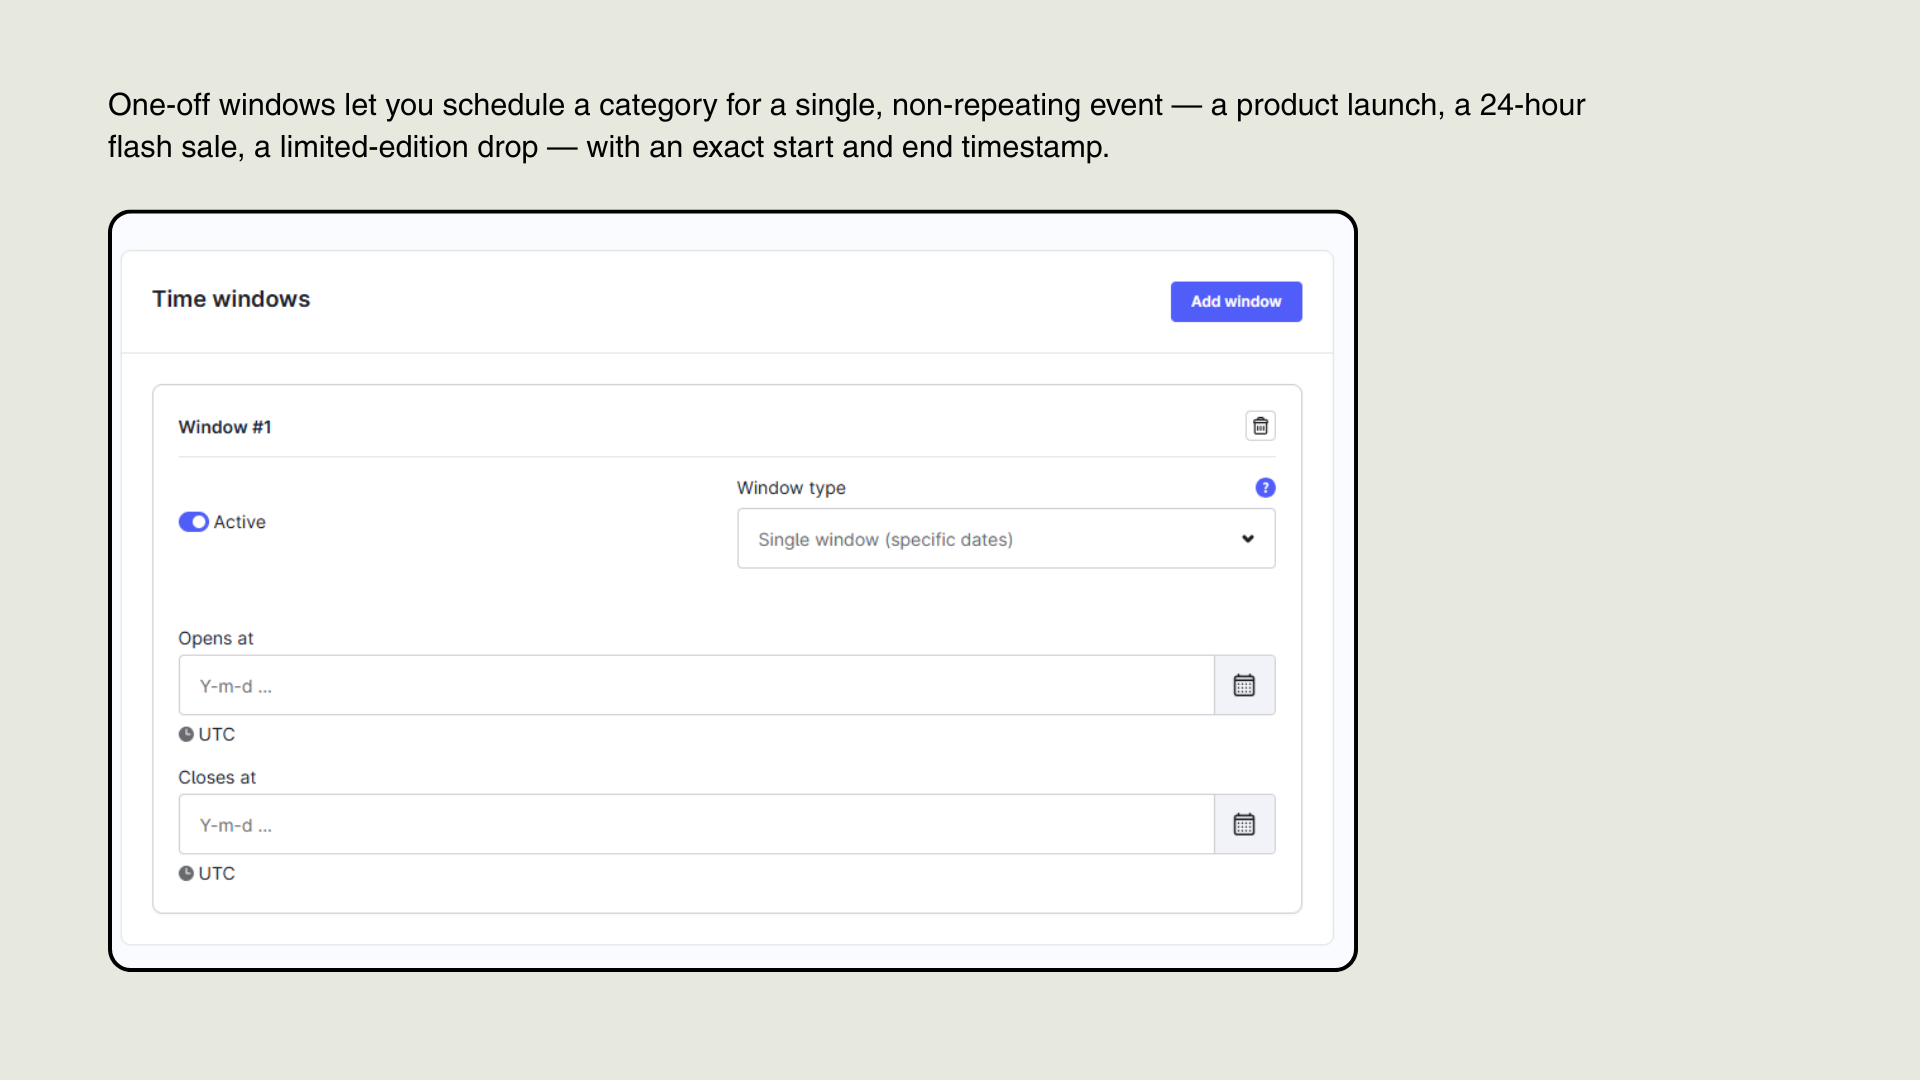Expand the Window type chevron arrow
1920x1080 pixels.
[1248, 539]
